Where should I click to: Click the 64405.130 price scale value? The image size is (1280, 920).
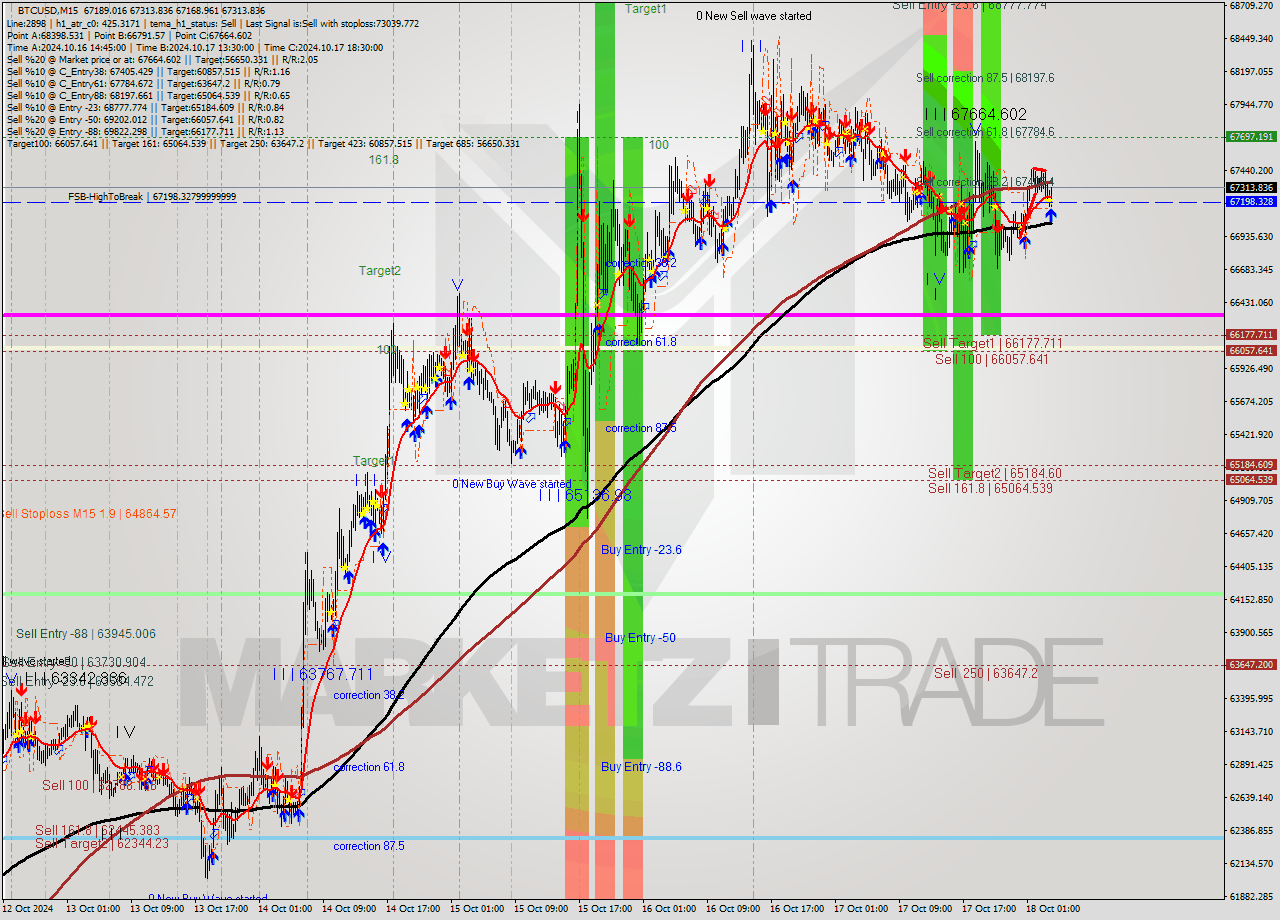point(1251,566)
